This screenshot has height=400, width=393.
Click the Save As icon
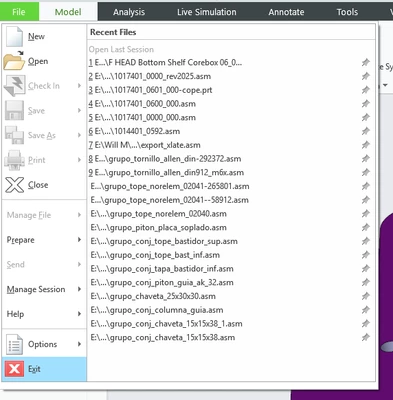(x=14, y=135)
